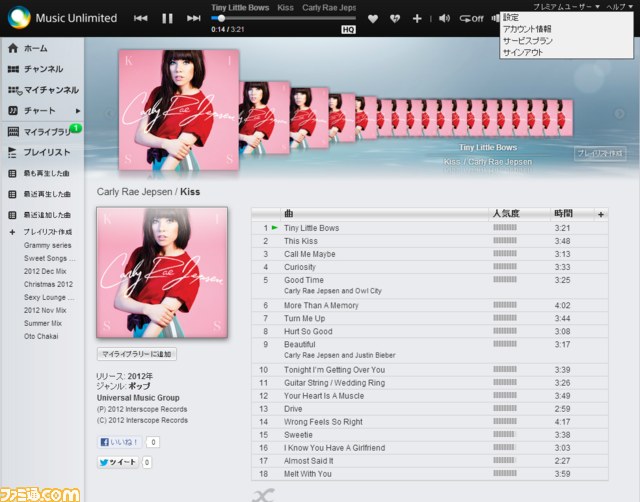This screenshot has width=640, height=502.
Task: Select track This Kiss
Action: (x=301, y=241)
